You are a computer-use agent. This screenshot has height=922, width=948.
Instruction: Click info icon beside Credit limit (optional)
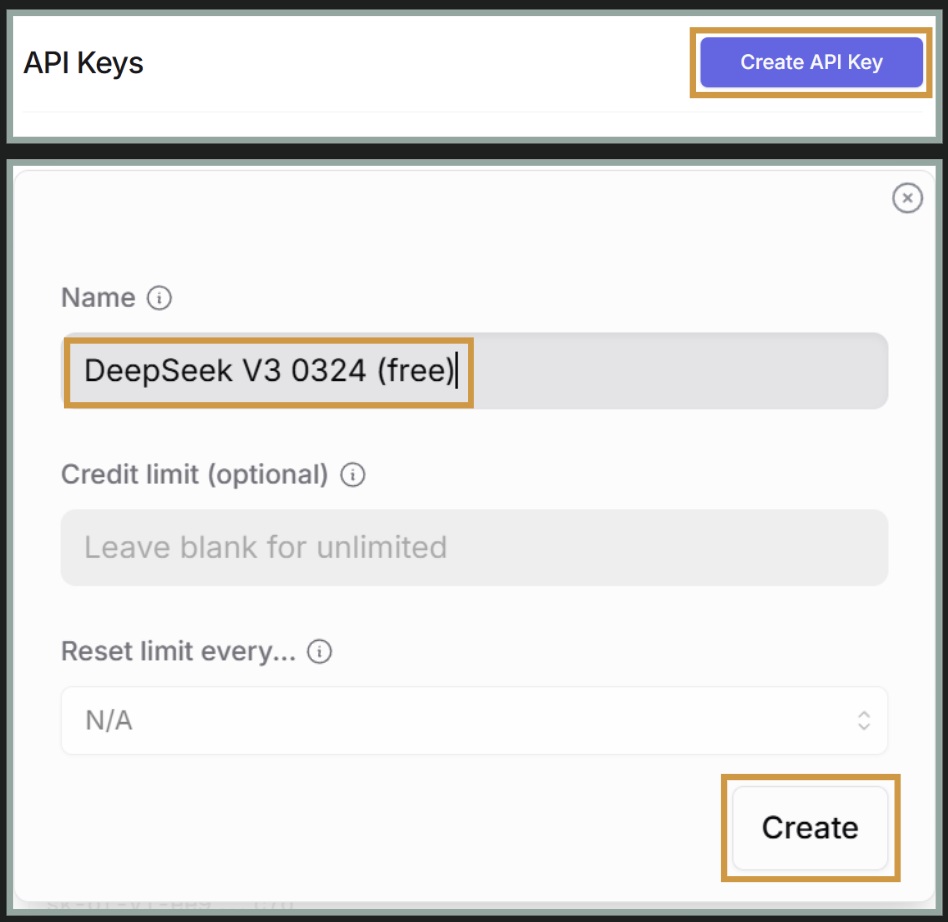[352, 475]
